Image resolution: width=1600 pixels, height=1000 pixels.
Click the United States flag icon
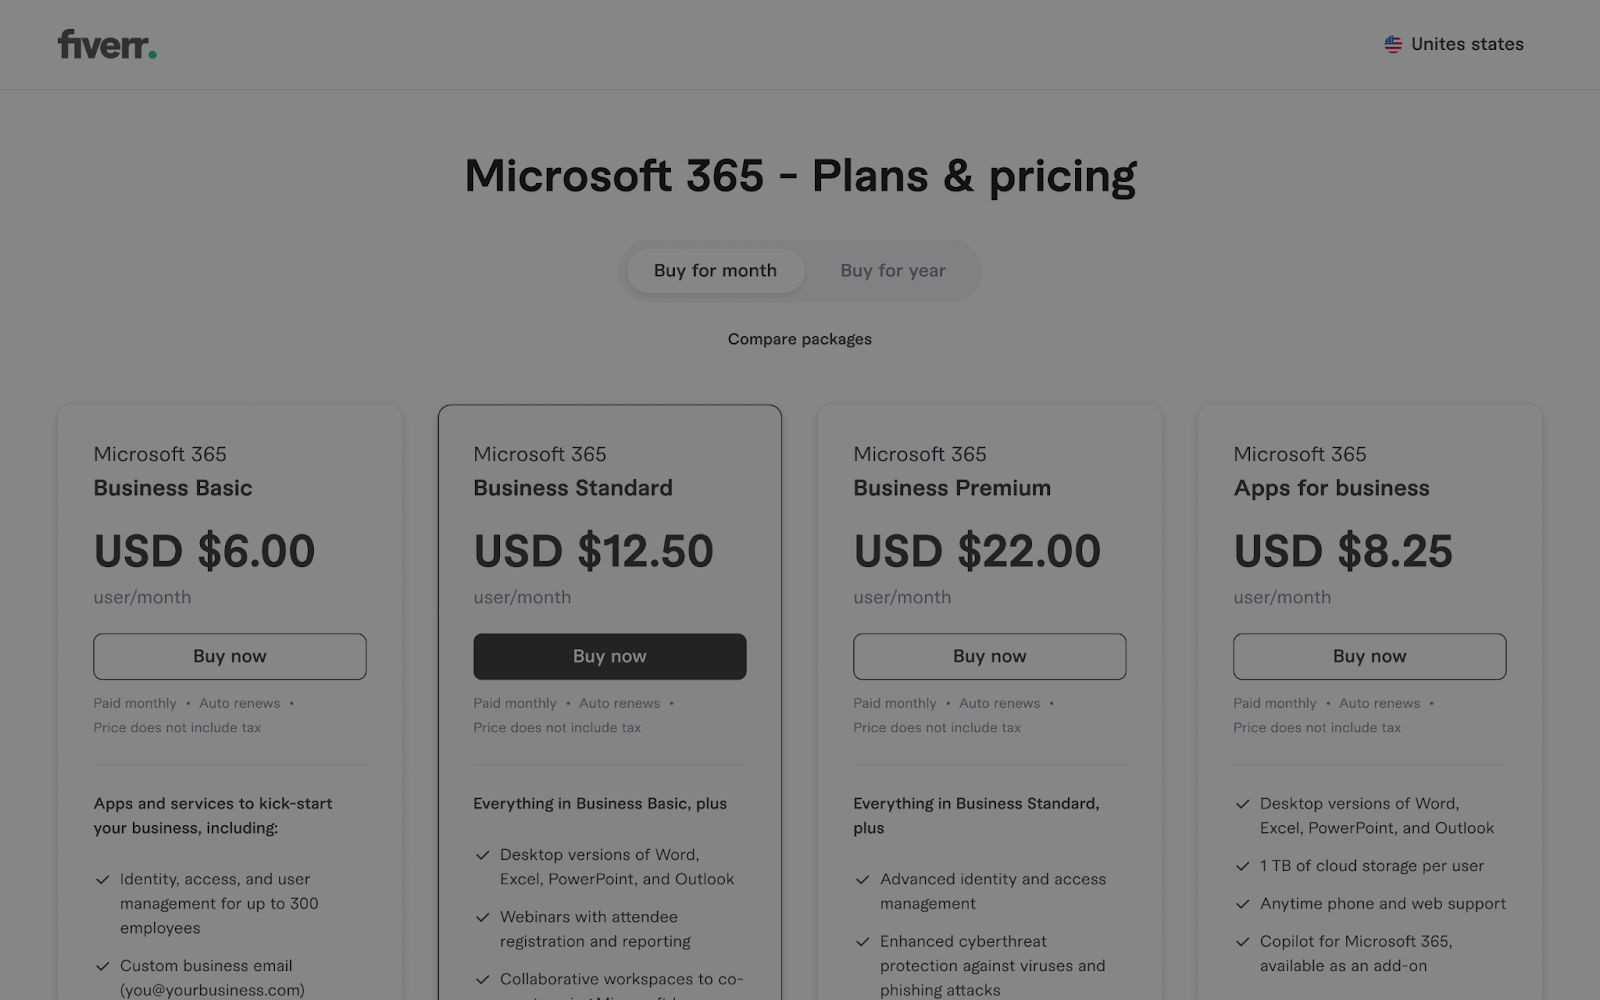pos(1393,44)
